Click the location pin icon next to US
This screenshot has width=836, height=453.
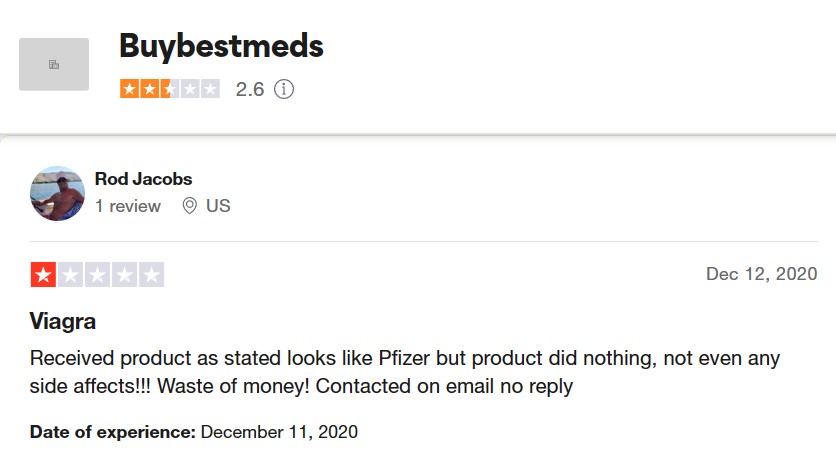click(x=189, y=206)
